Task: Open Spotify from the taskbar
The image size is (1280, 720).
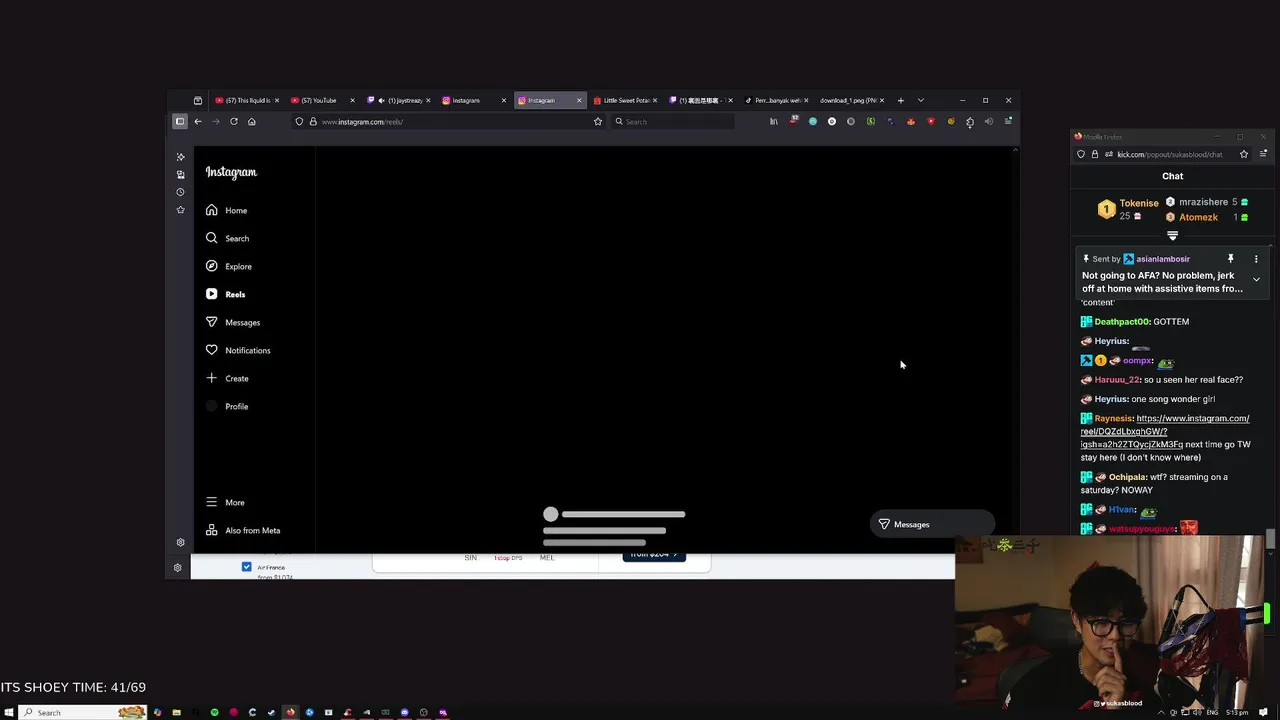Action: 214,712
